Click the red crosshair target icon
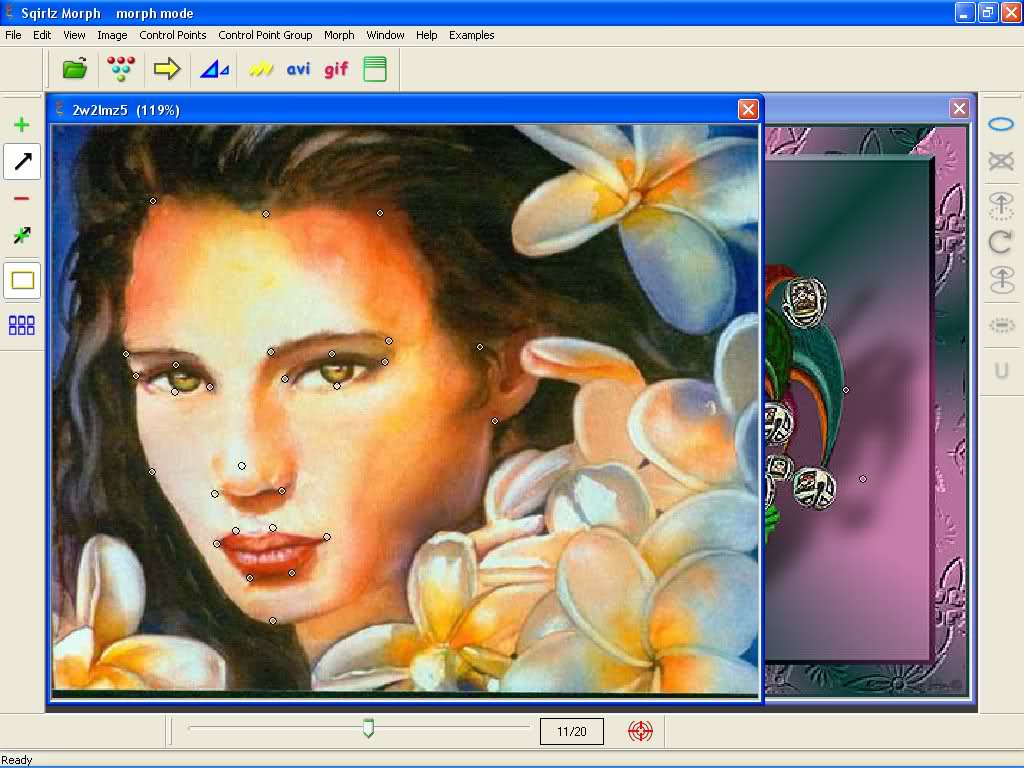The image size is (1024, 768). pyautogui.click(x=640, y=731)
